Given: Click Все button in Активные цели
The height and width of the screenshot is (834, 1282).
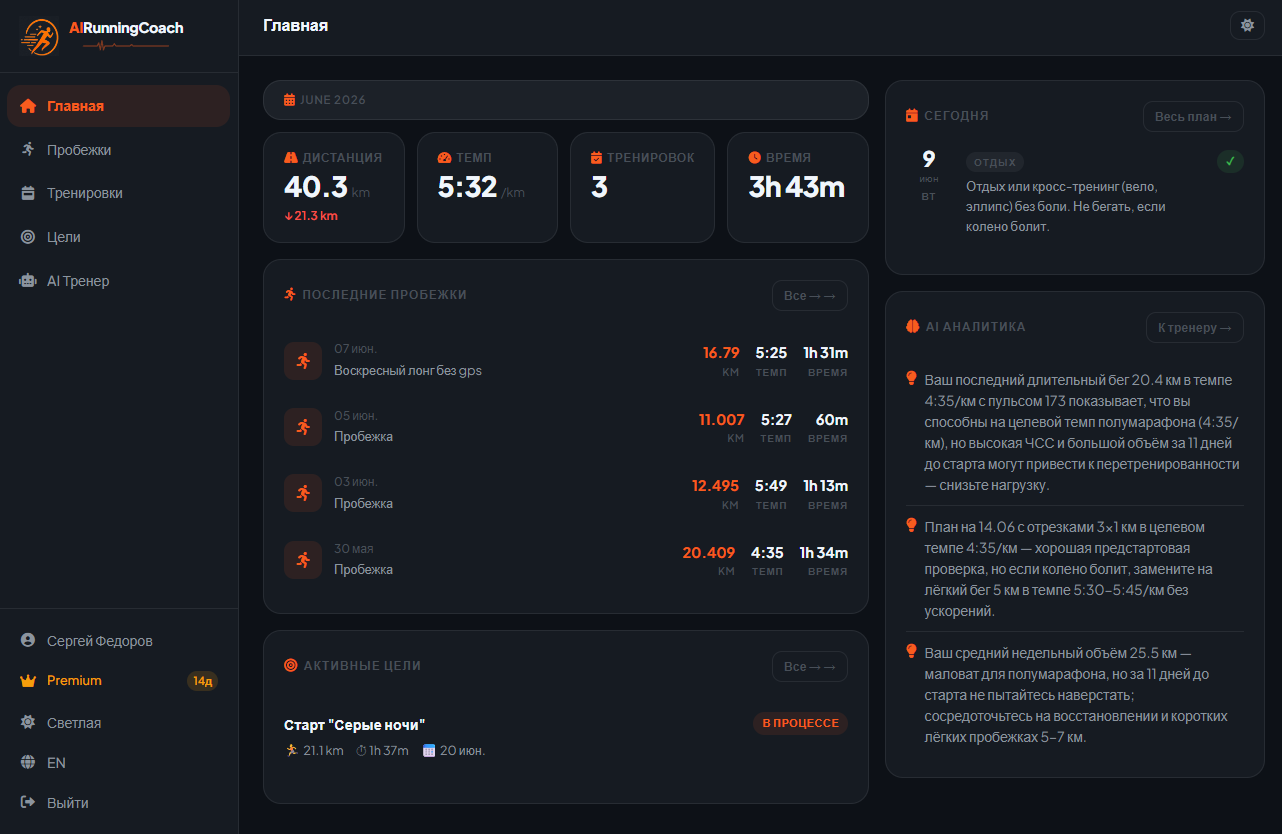Looking at the screenshot, I should (810, 666).
